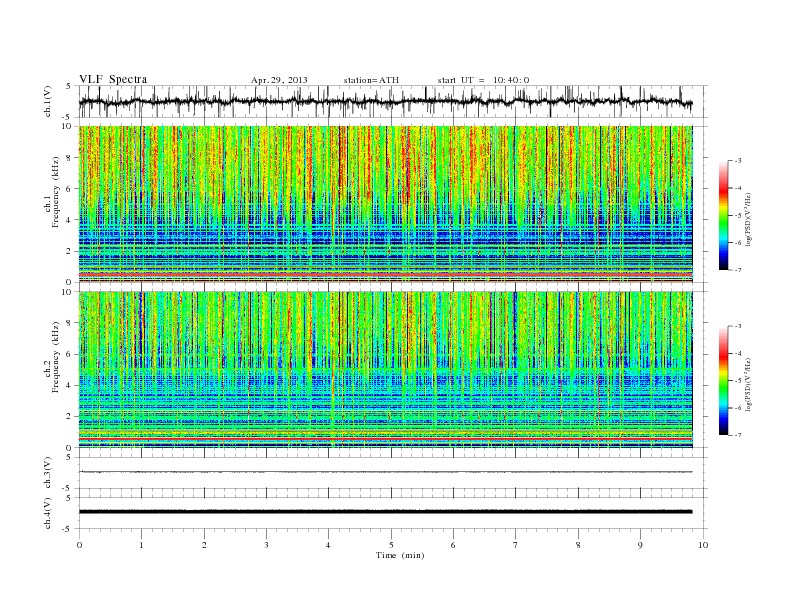This screenshot has height=612, width=792.
Task: Click the "-4" tick of ch.2 colorbar
Action: pyautogui.click(x=738, y=353)
